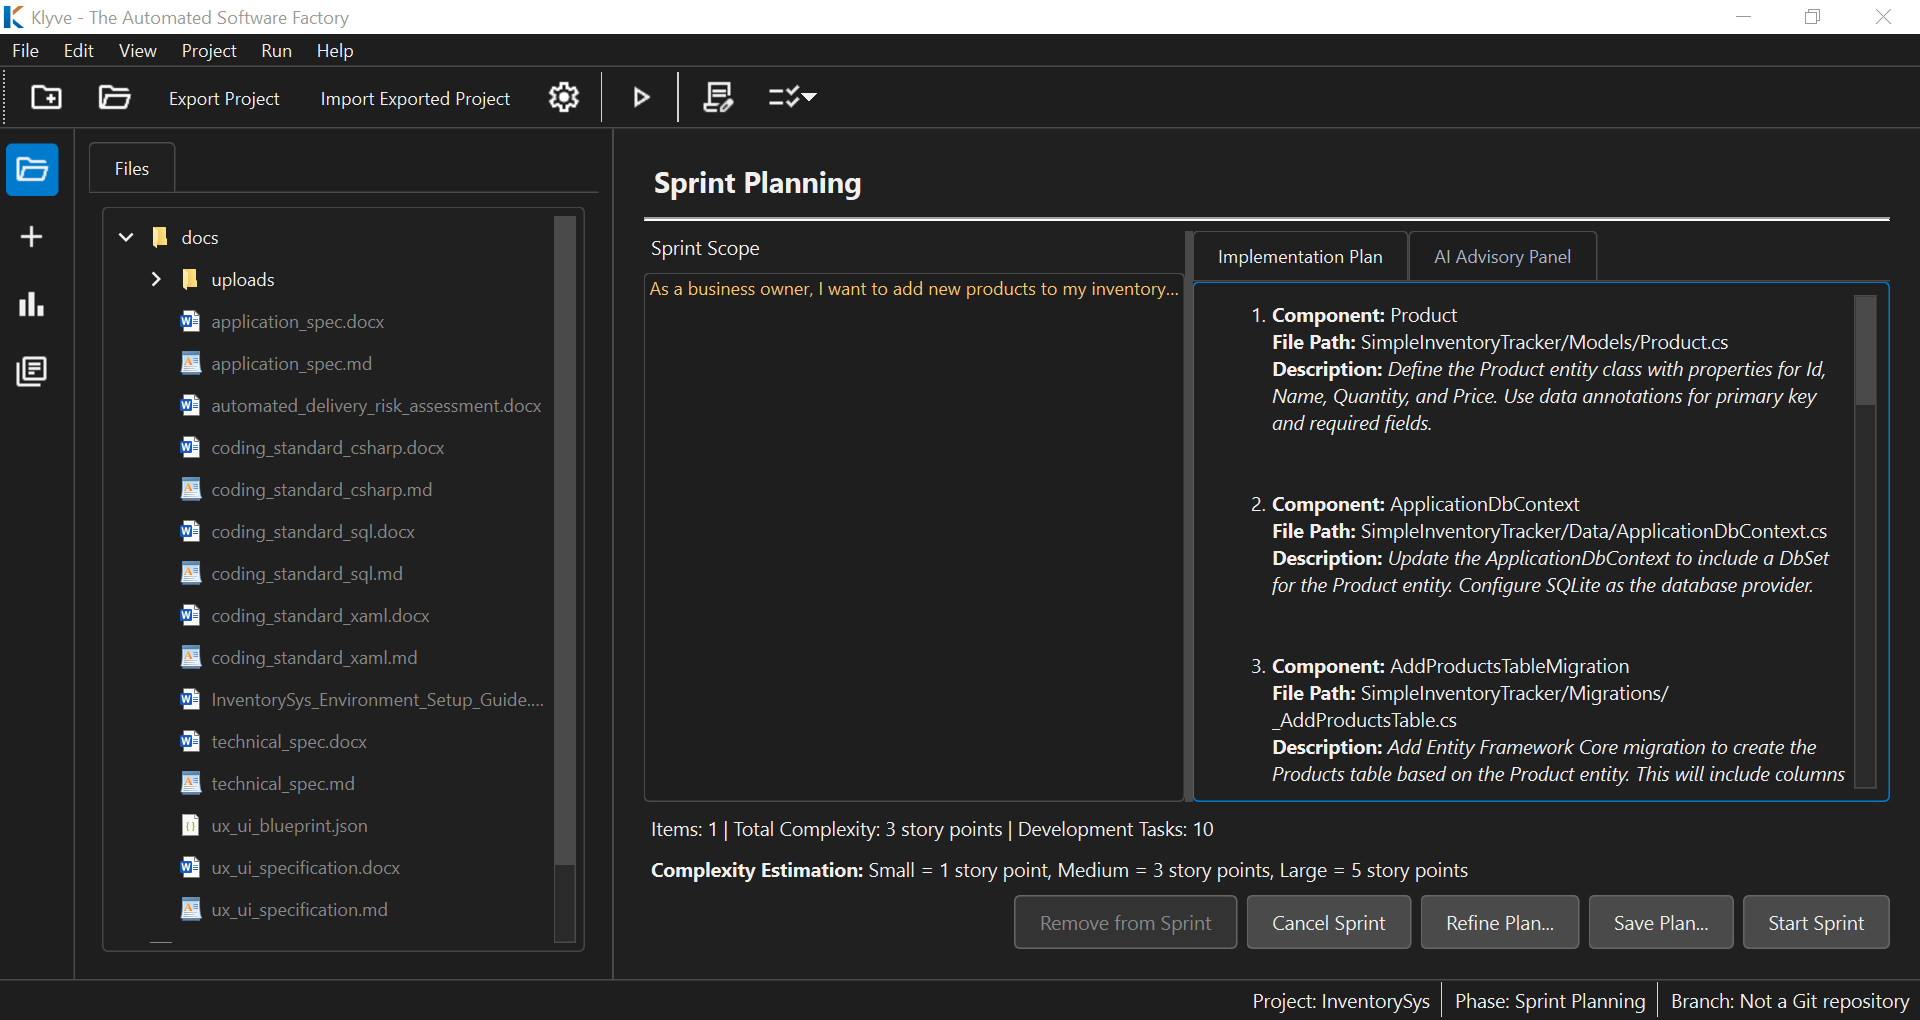Open settings via the gear icon
The width and height of the screenshot is (1920, 1020).
[564, 97]
